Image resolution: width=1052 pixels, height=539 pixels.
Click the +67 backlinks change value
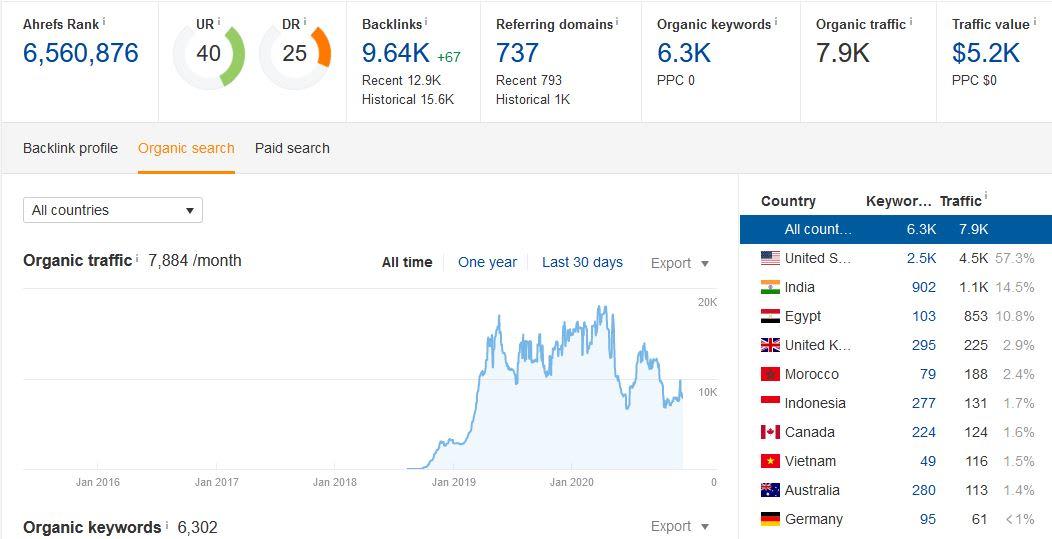(449, 57)
